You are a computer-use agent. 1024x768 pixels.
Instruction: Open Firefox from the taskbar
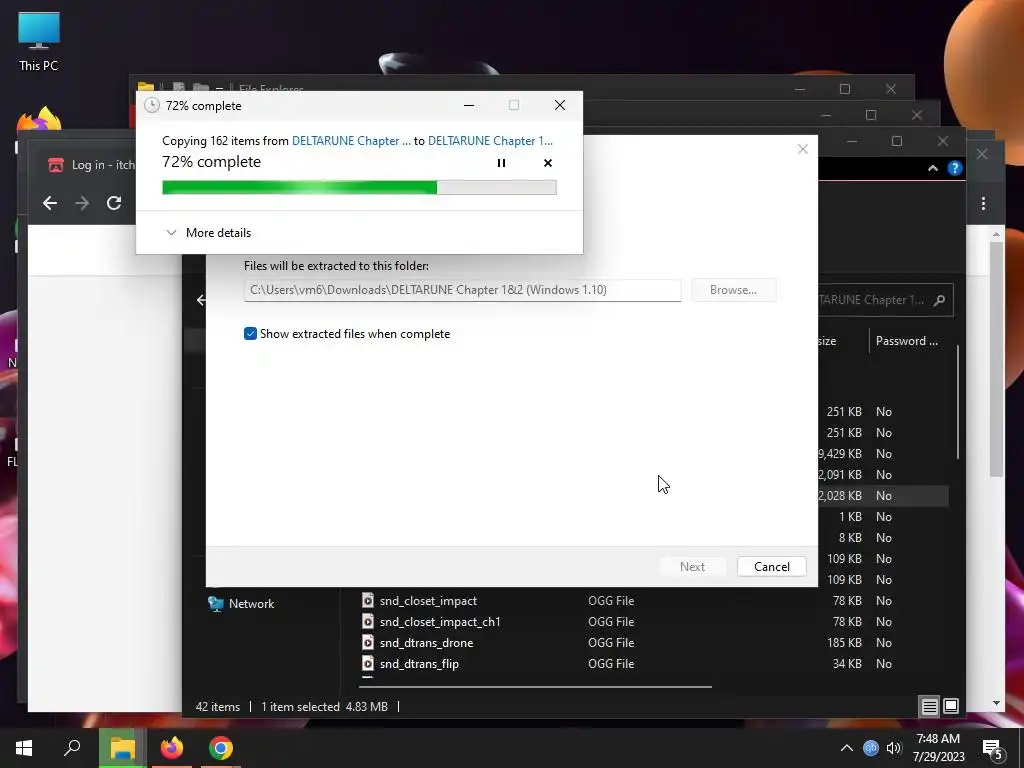tap(172, 748)
